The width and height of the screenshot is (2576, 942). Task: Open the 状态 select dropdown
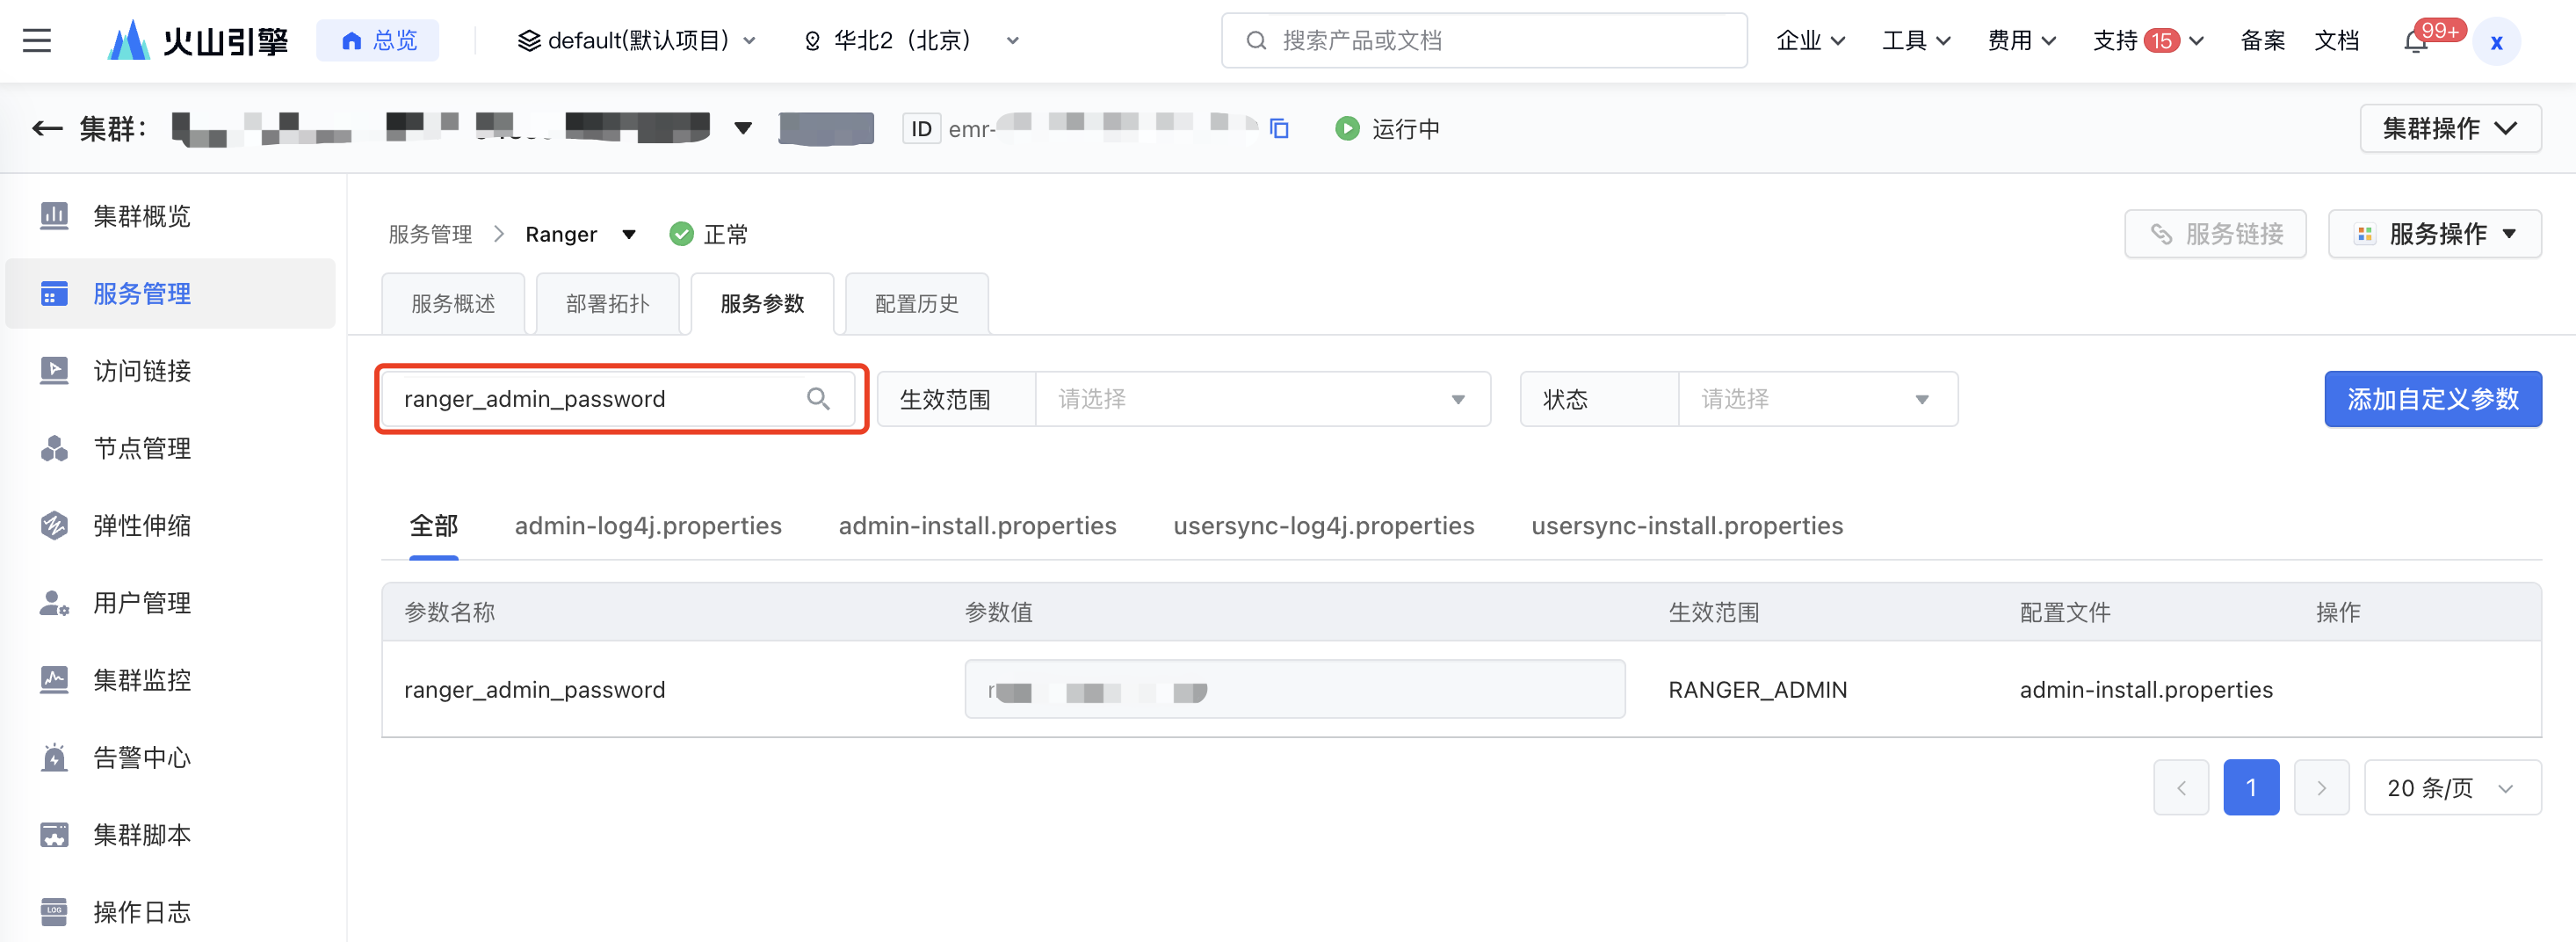point(1817,399)
